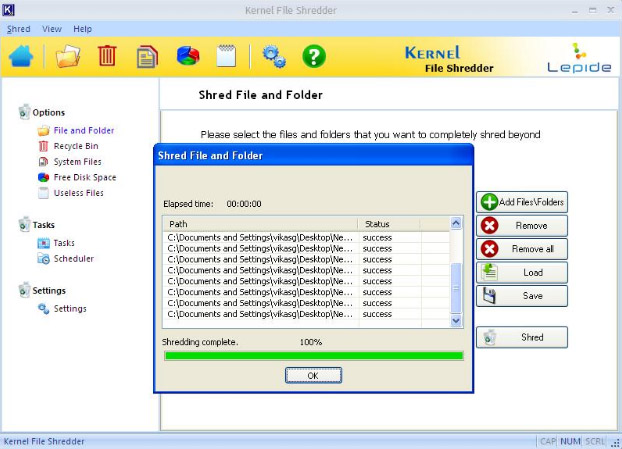
Task: Click the Load button
Action: pyautogui.click(x=522, y=272)
